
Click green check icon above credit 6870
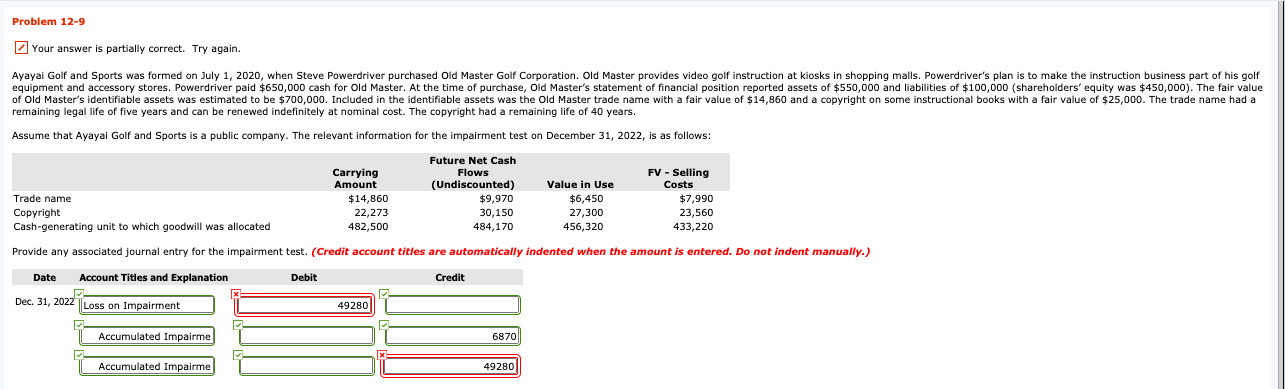tap(384, 324)
